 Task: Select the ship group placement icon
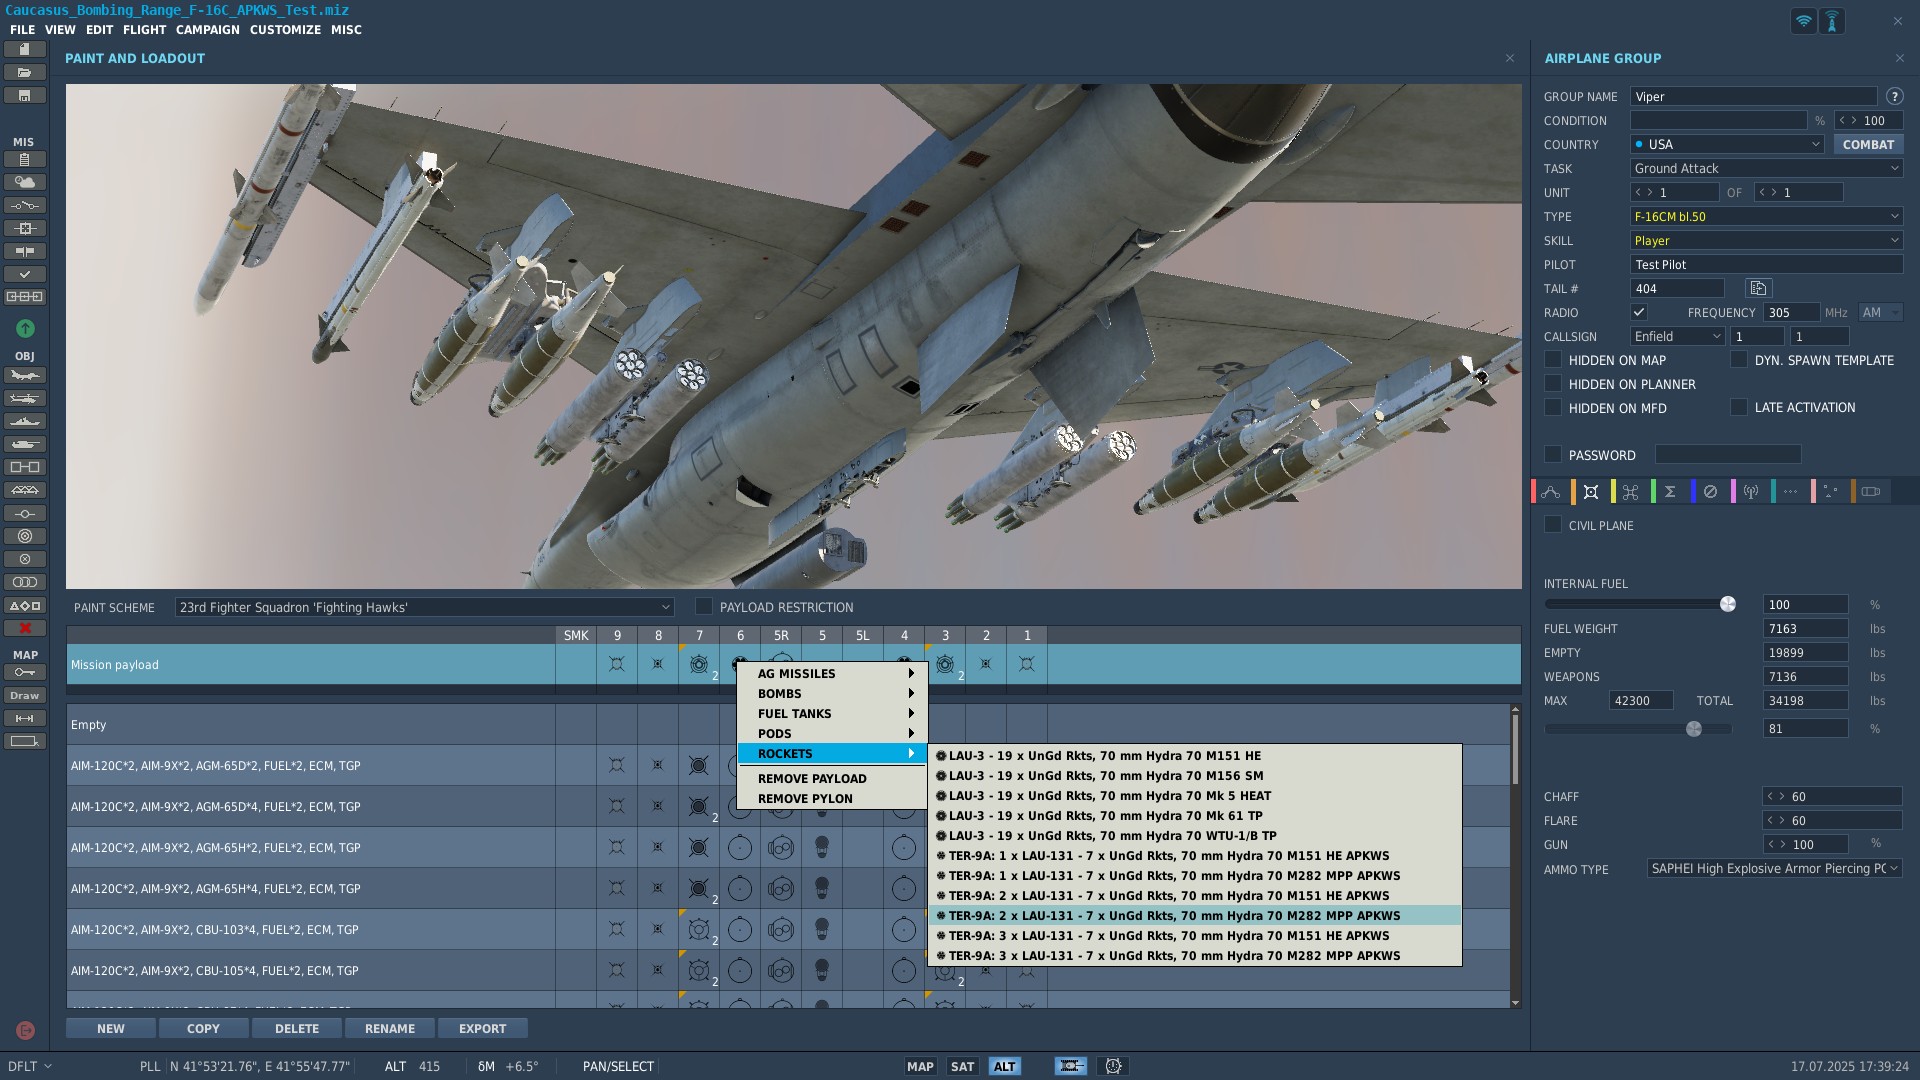click(25, 421)
